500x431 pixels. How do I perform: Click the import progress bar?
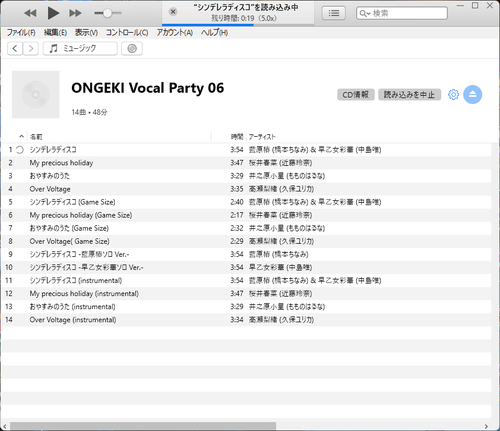tap(238, 25)
